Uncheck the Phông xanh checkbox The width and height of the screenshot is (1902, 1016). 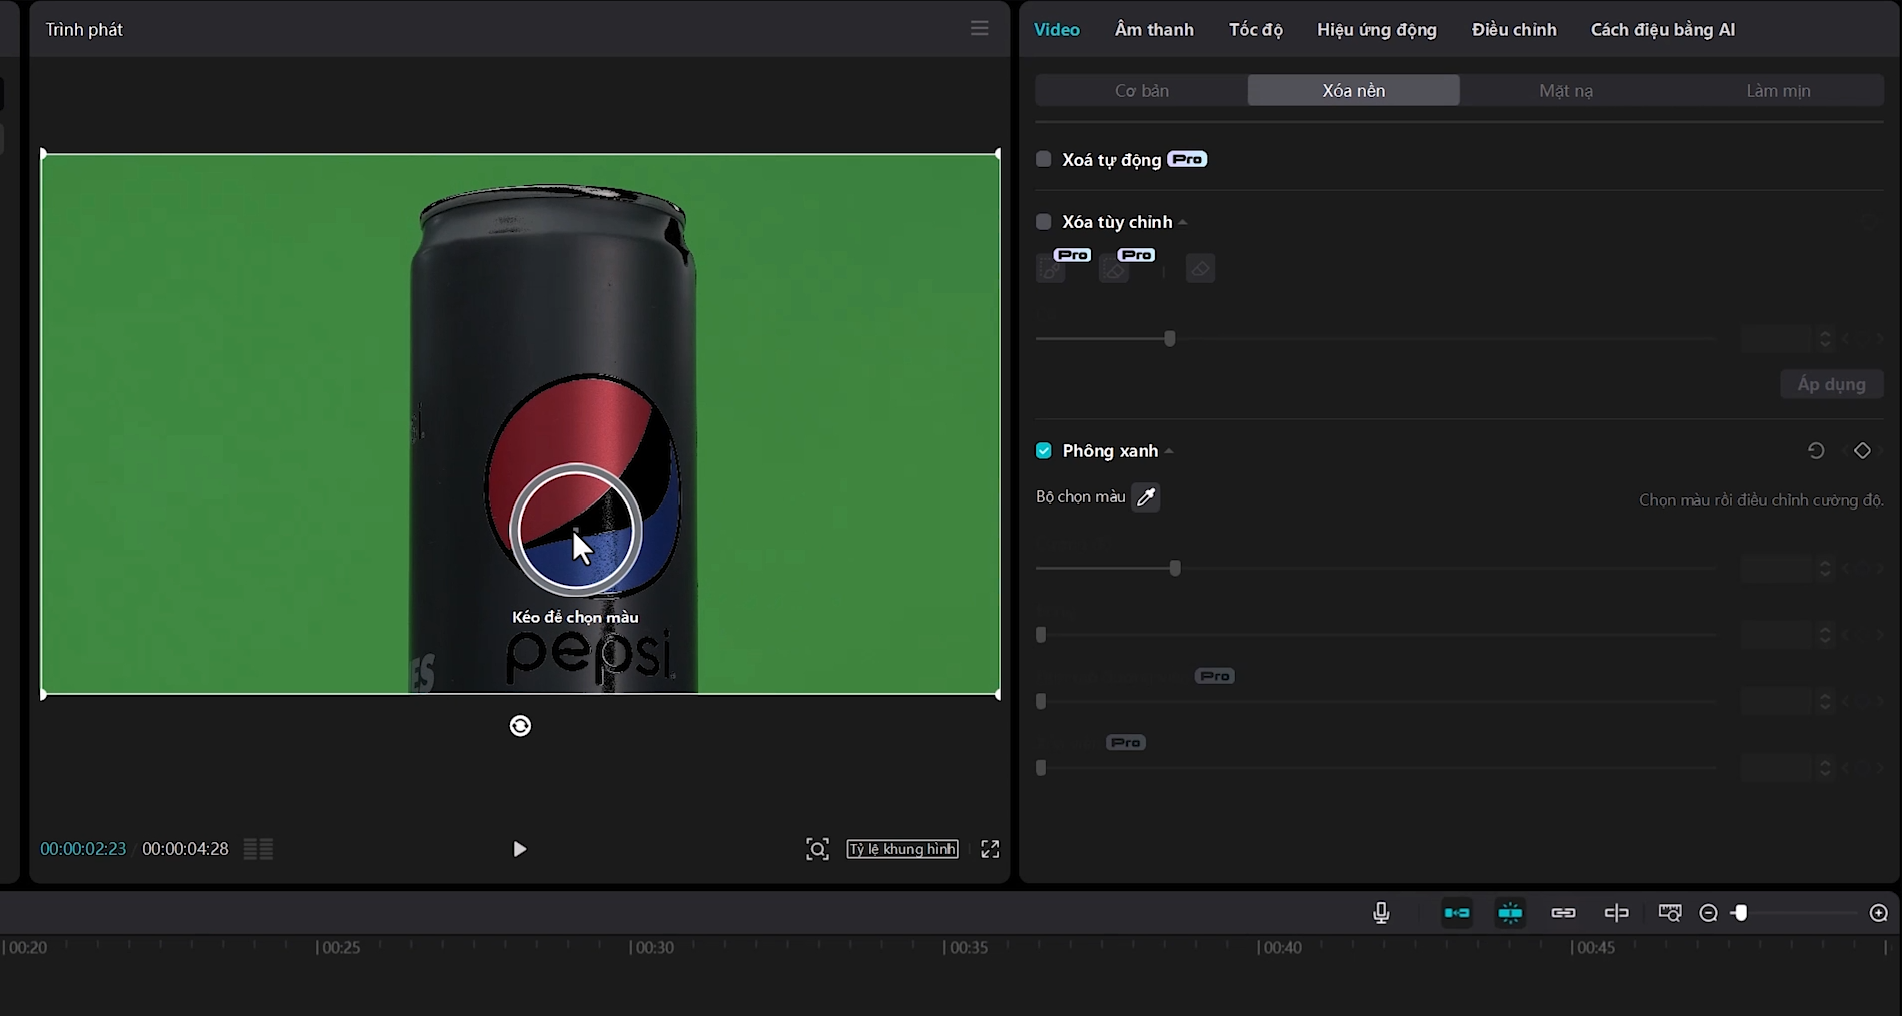(x=1044, y=451)
